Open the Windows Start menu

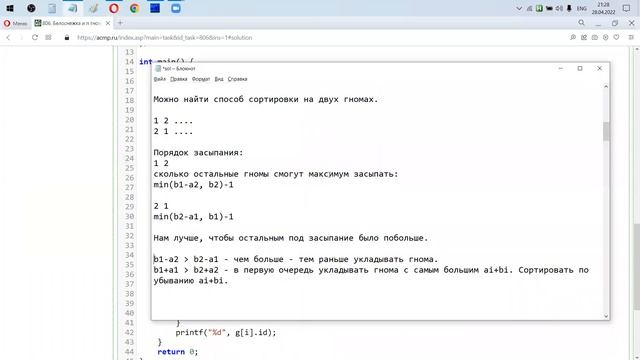10,8
